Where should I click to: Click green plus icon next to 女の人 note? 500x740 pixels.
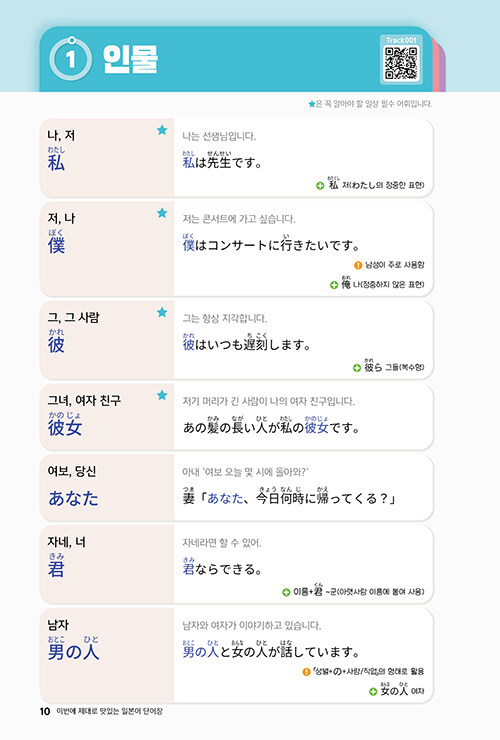coord(373,691)
